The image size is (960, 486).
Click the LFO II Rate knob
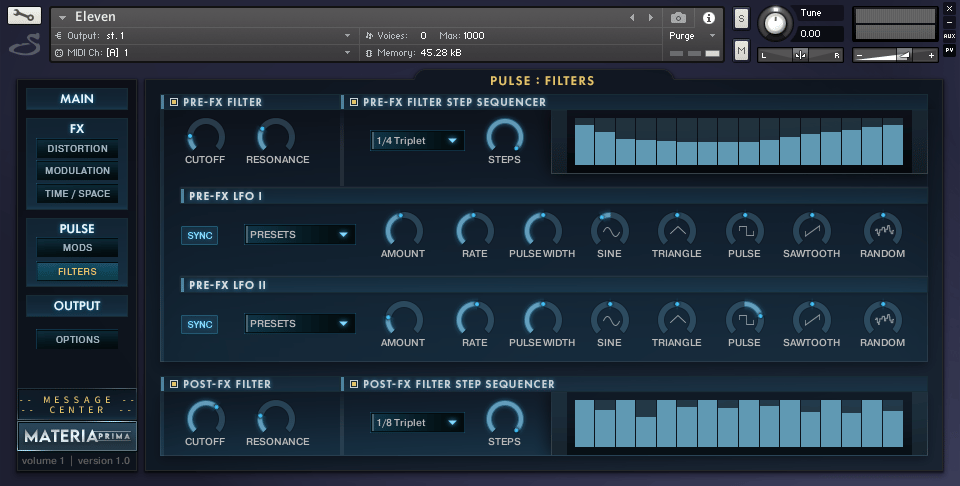tap(474, 320)
